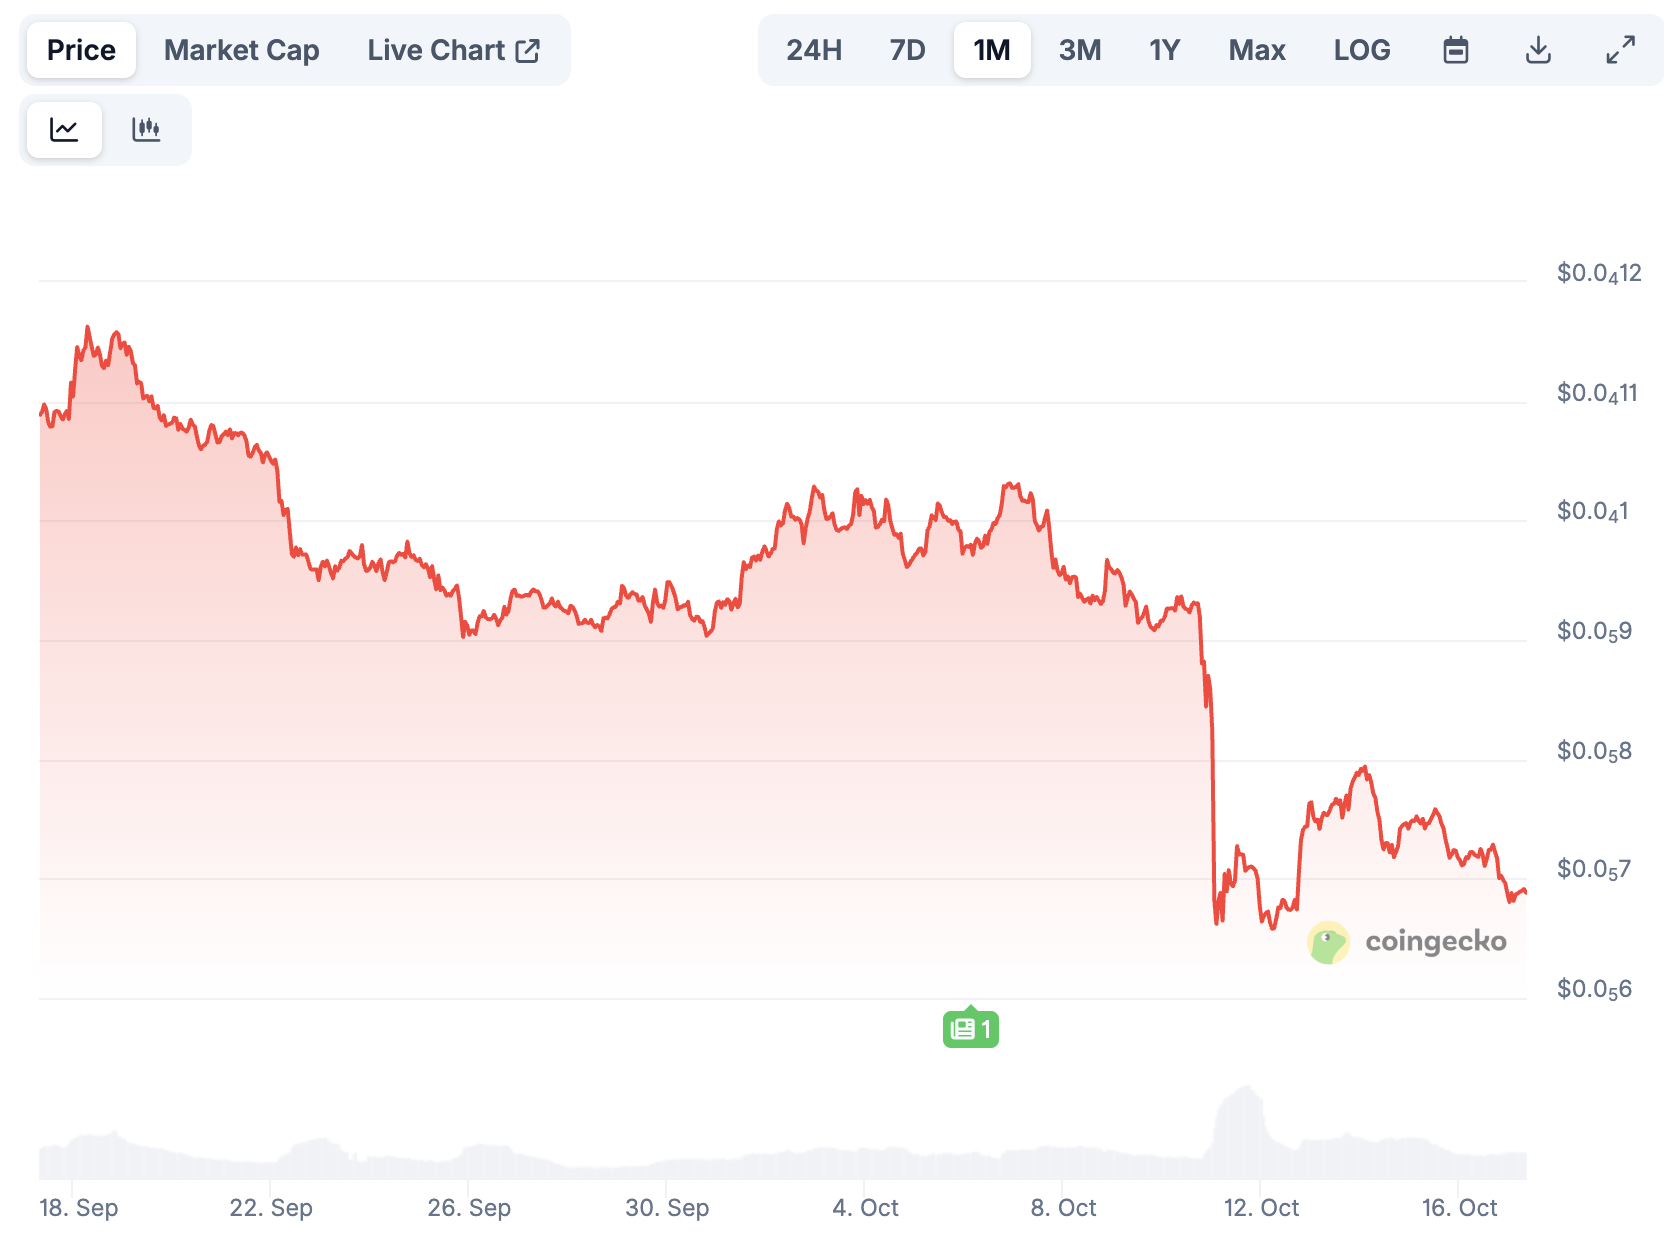Set range to 7D

pyautogui.click(x=907, y=50)
